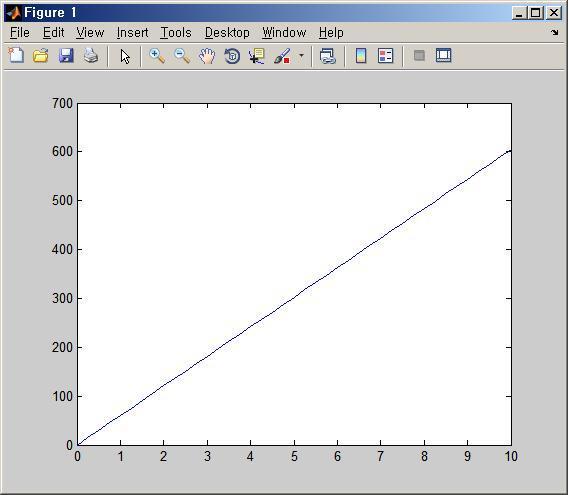Open the Edit menu
Image resolution: width=568 pixels, height=495 pixels.
[x=53, y=33]
